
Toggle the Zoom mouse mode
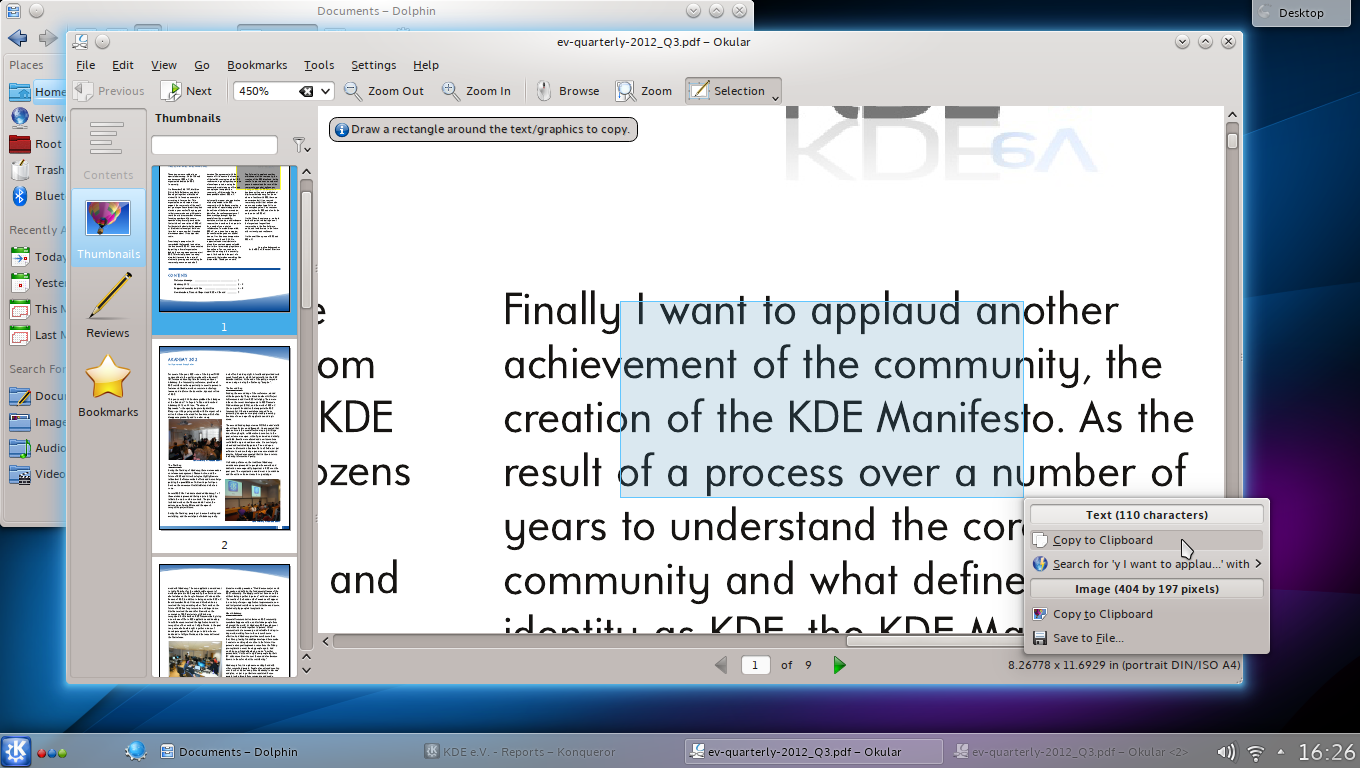(x=644, y=91)
